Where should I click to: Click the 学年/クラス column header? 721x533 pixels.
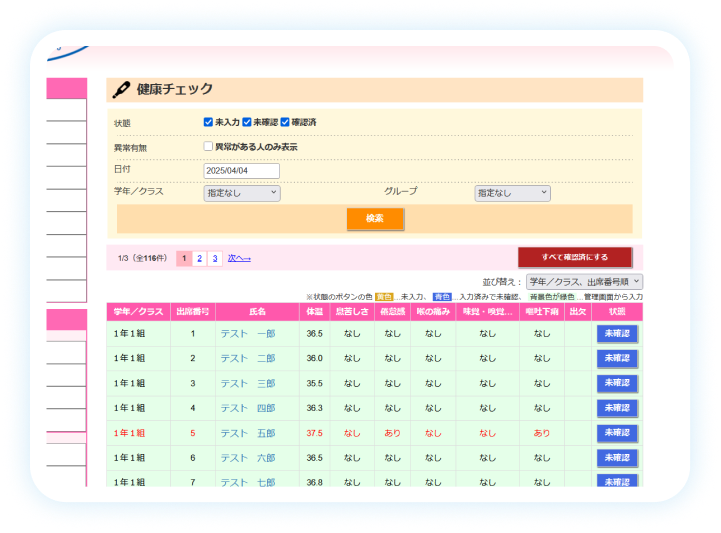138,312
